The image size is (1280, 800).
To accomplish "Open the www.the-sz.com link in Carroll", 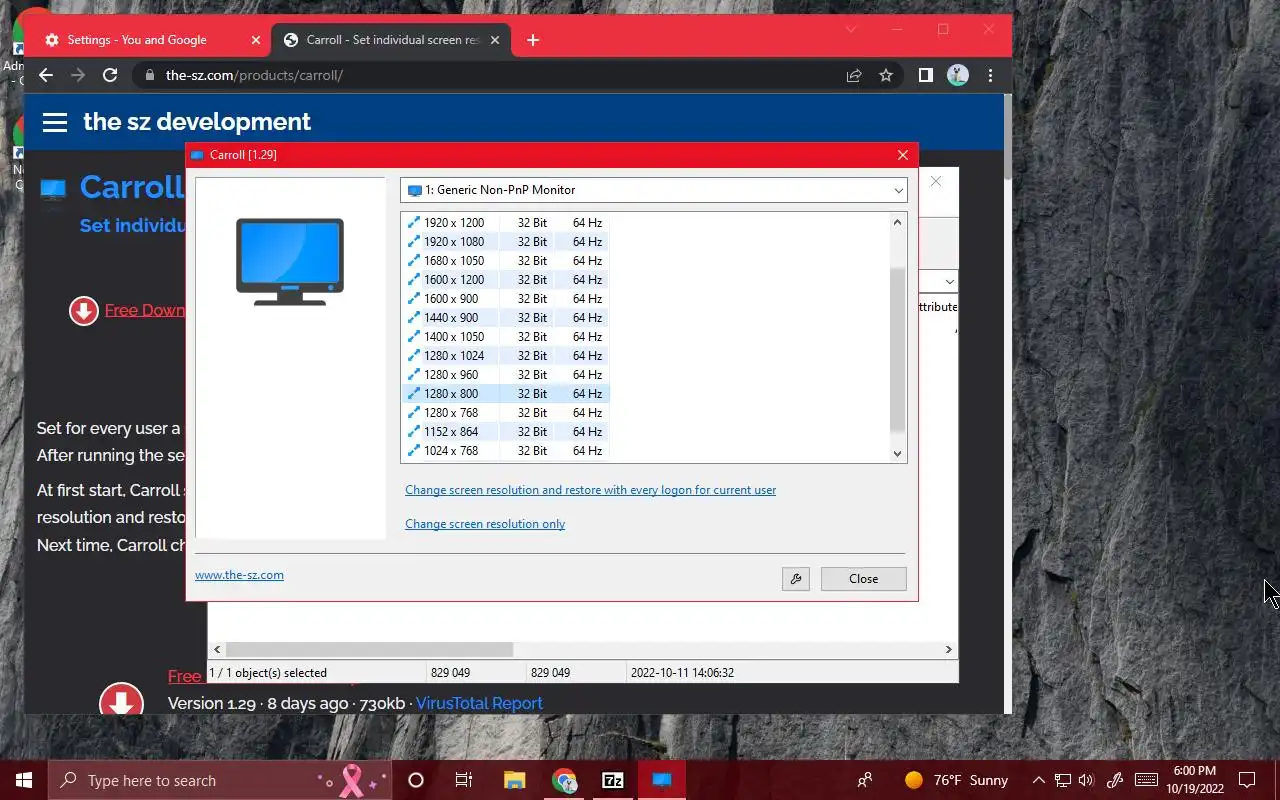I will tap(239, 575).
